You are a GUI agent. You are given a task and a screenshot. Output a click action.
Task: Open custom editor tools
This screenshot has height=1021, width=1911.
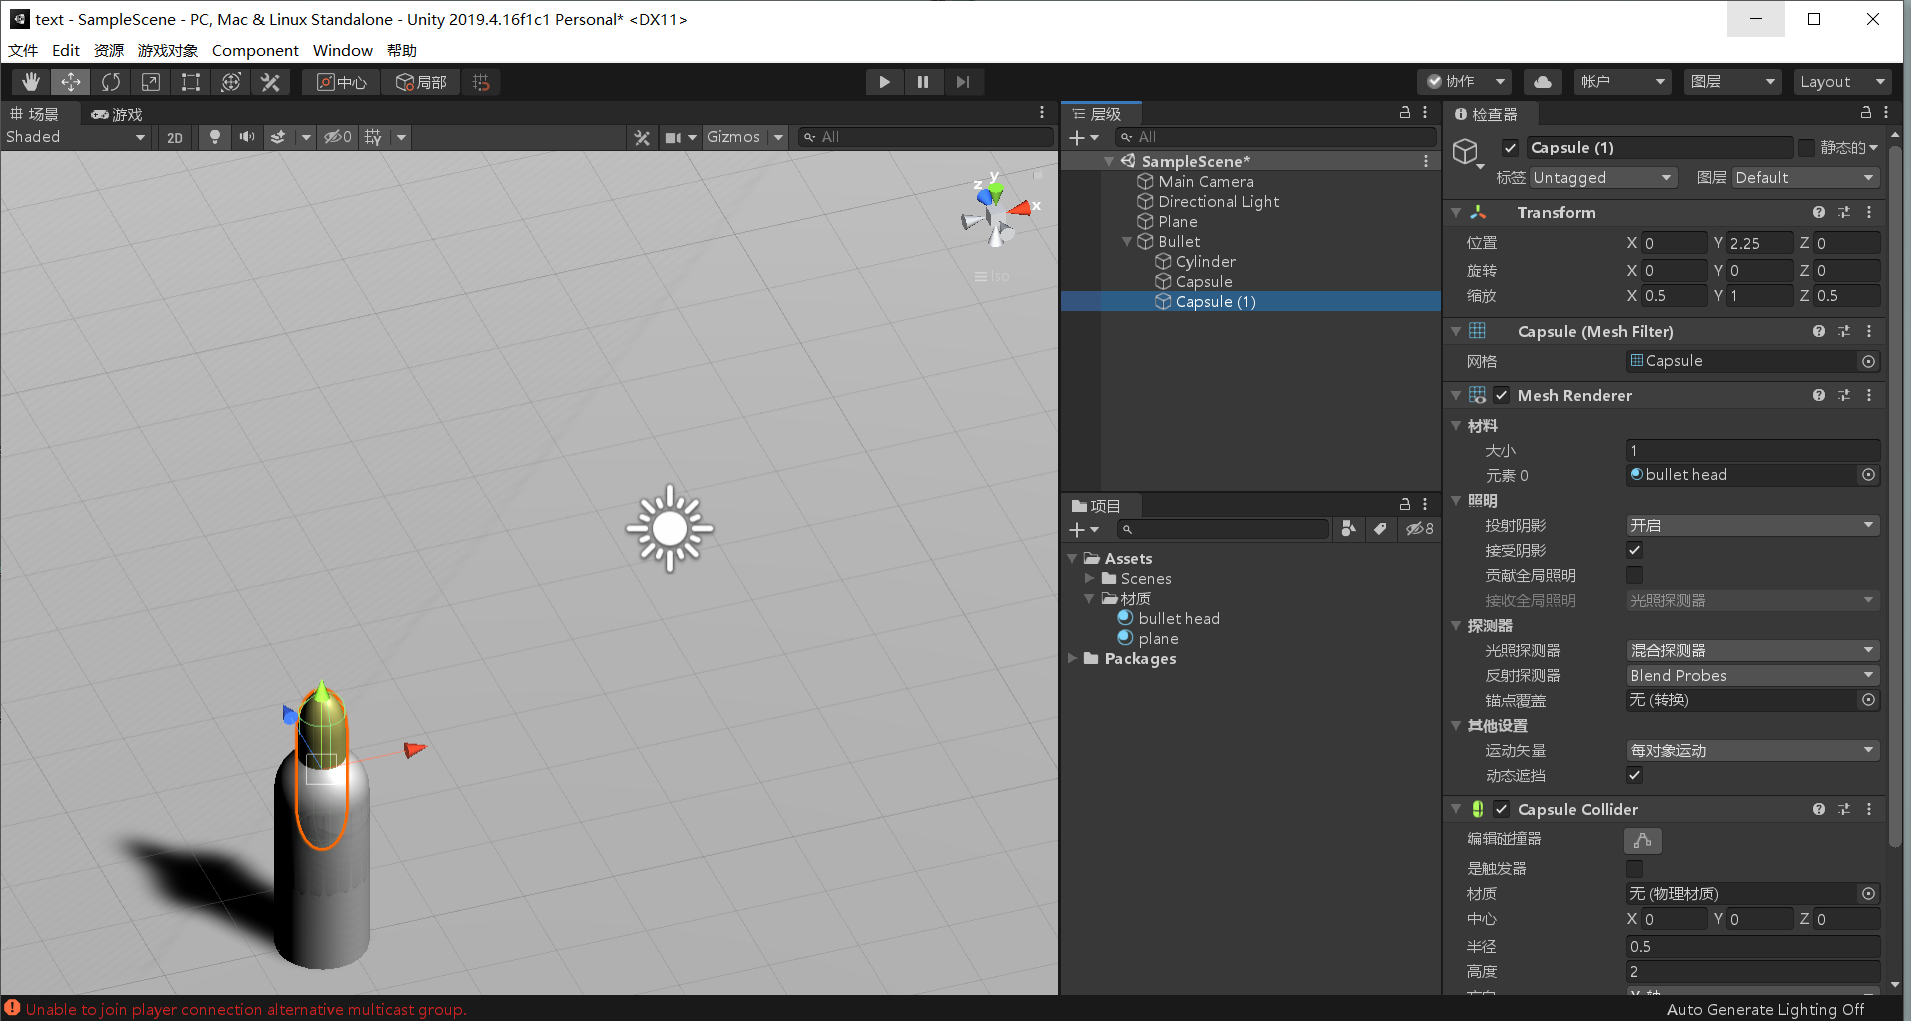(x=271, y=82)
